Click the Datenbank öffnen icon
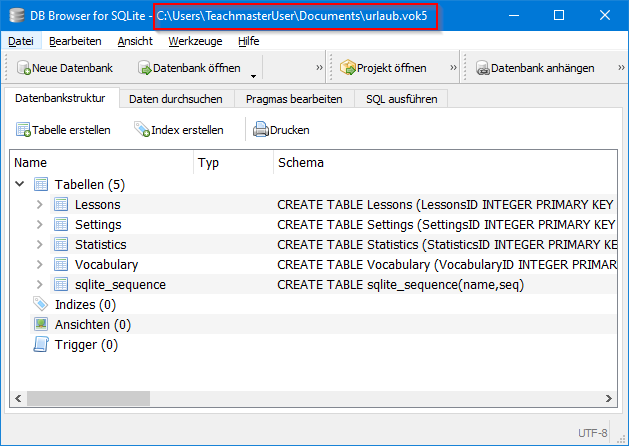Viewport: 629px width, 446px height. click(145, 68)
